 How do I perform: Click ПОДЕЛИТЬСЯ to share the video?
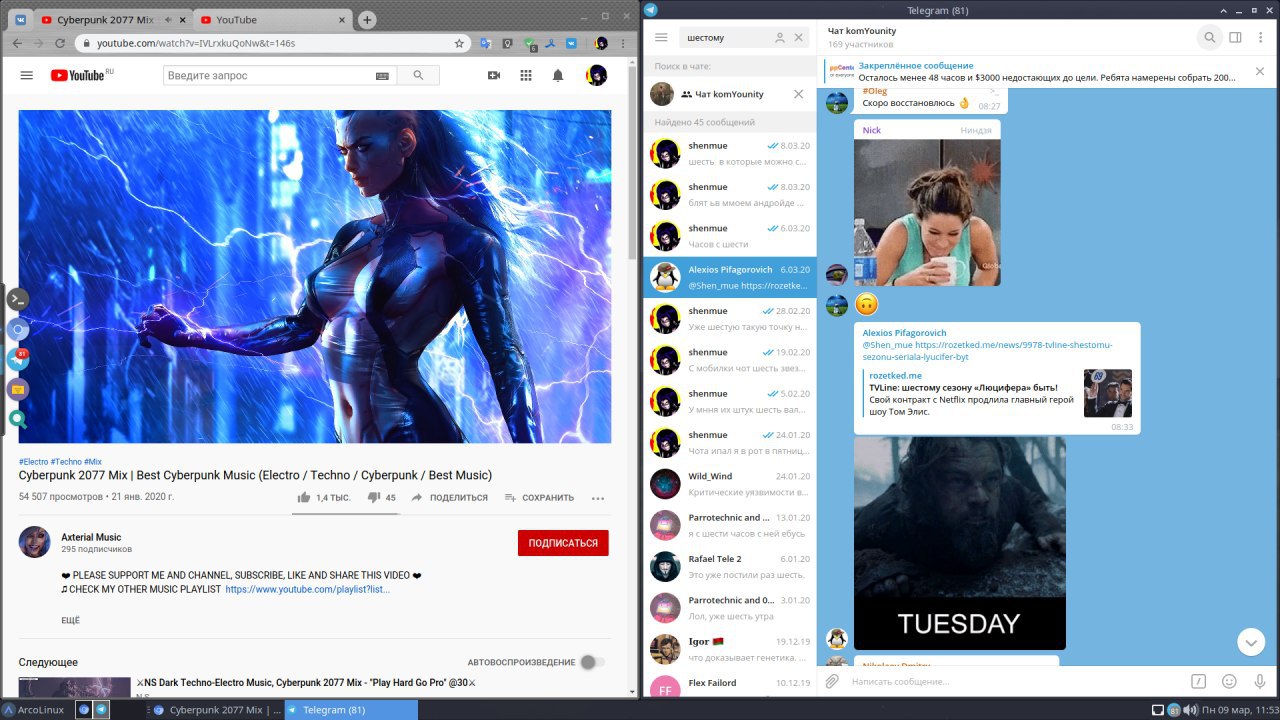449,497
